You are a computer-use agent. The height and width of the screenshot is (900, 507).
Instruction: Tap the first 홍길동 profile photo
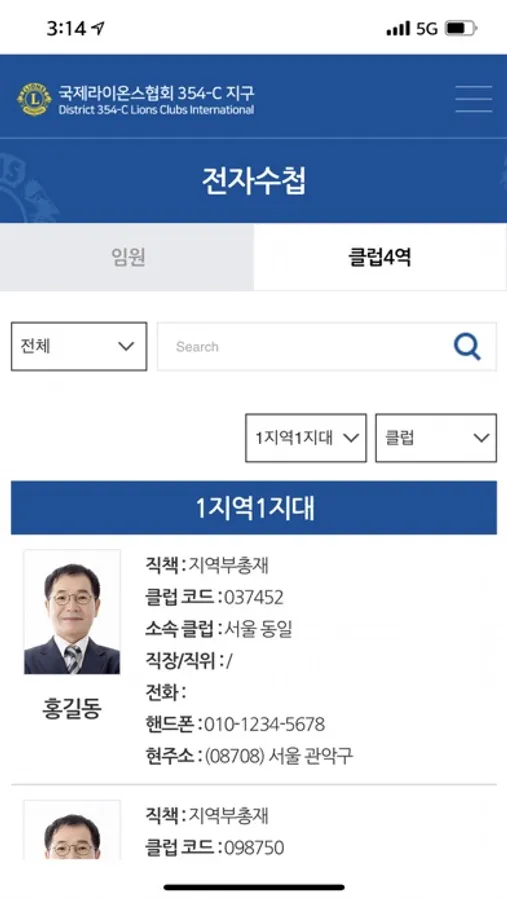(72, 612)
